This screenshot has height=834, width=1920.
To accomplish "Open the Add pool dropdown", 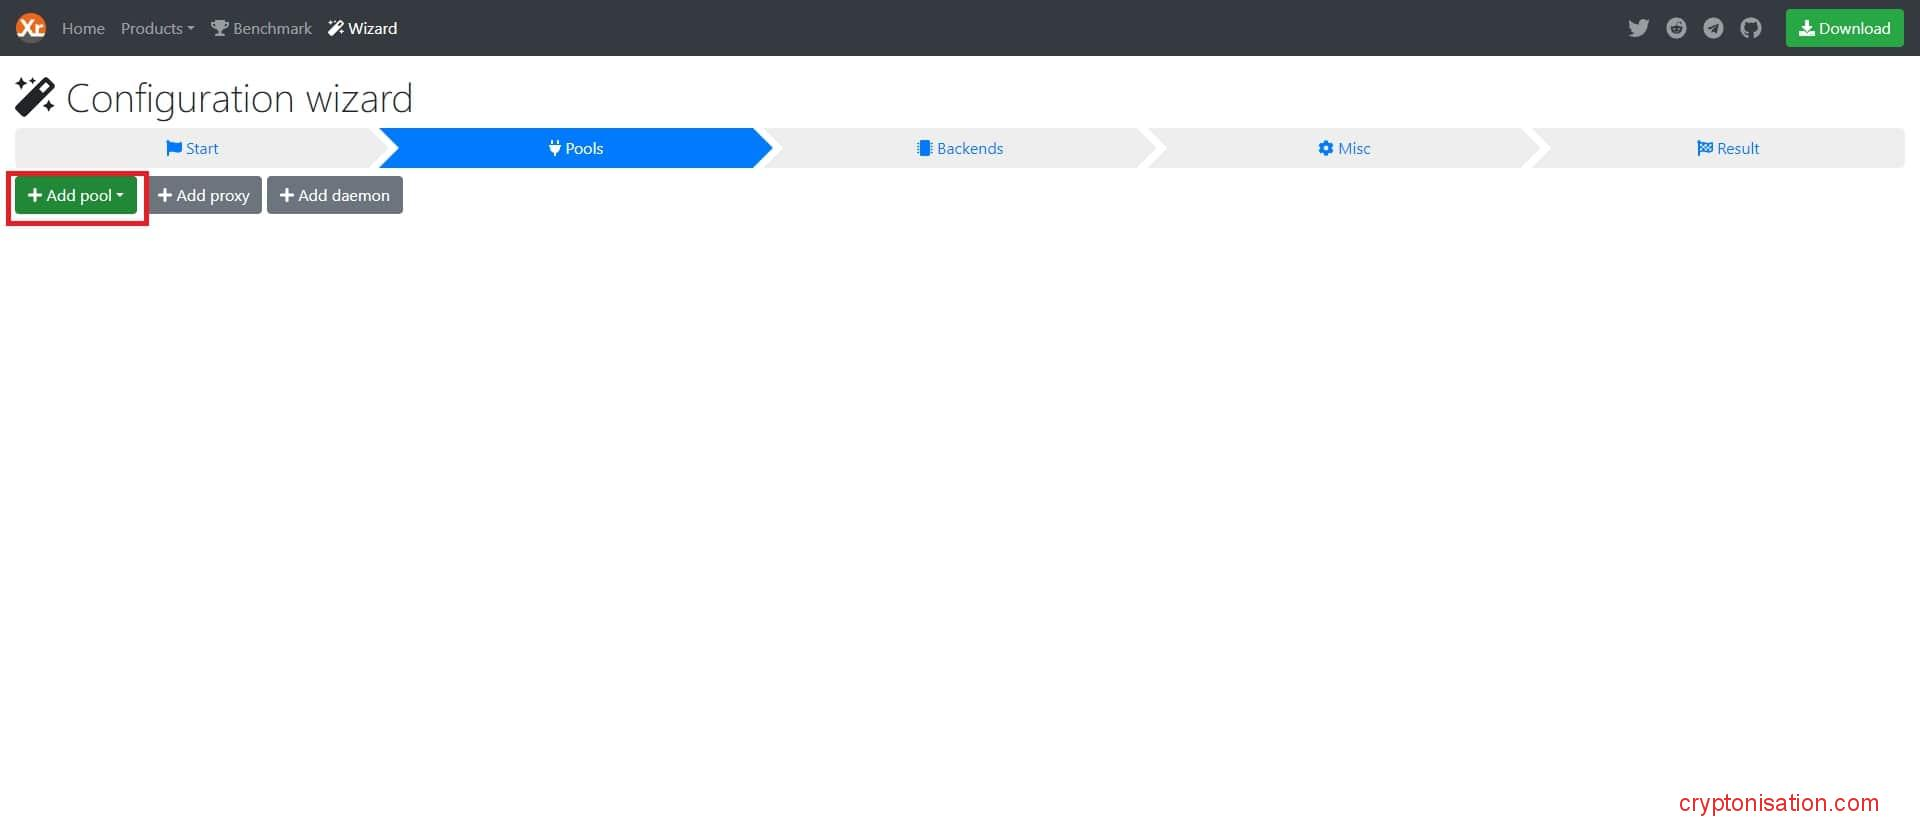I will coord(76,195).
